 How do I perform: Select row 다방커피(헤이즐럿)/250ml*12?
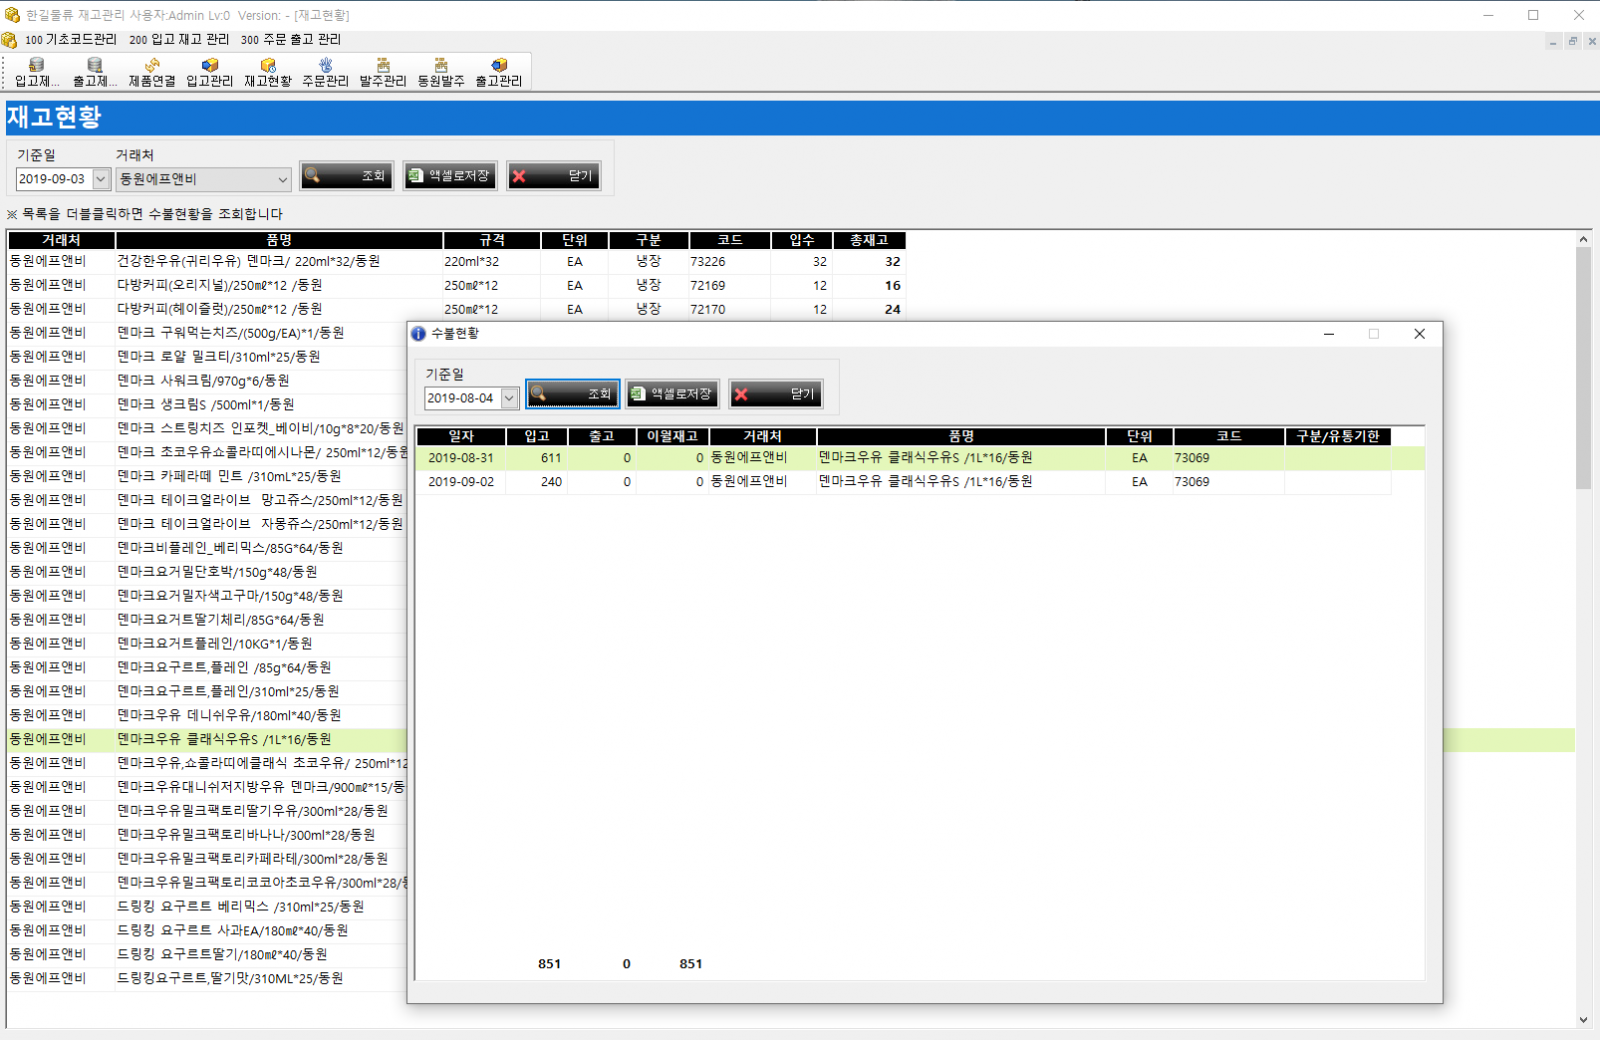pos(457,309)
